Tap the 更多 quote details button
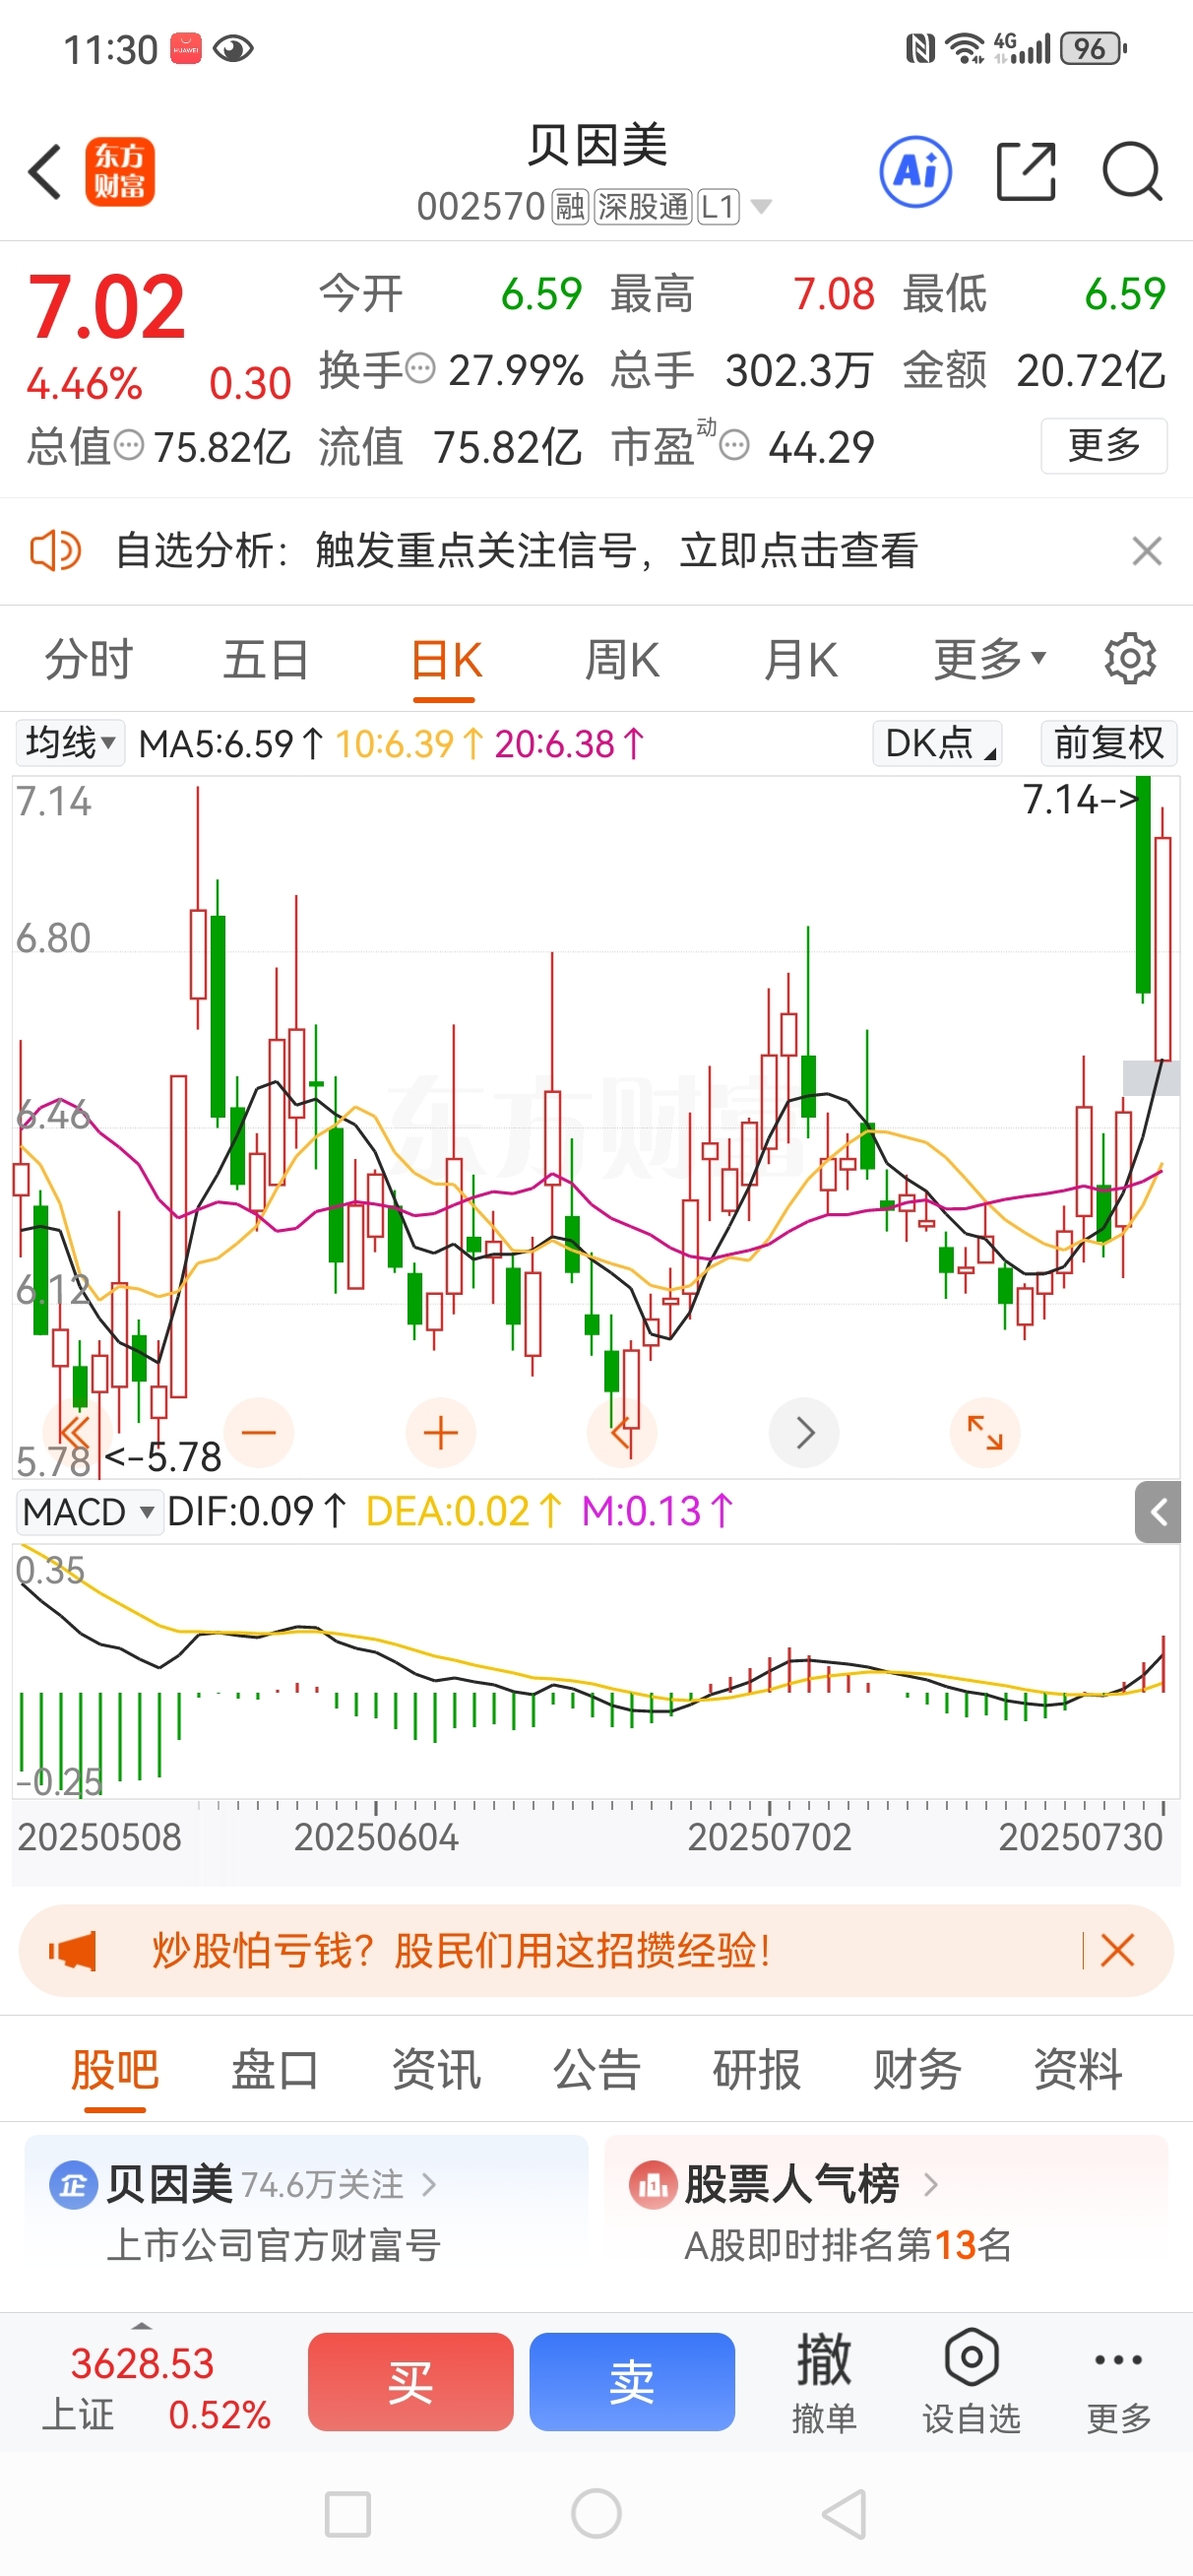 pyautogui.click(x=1104, y=445)
